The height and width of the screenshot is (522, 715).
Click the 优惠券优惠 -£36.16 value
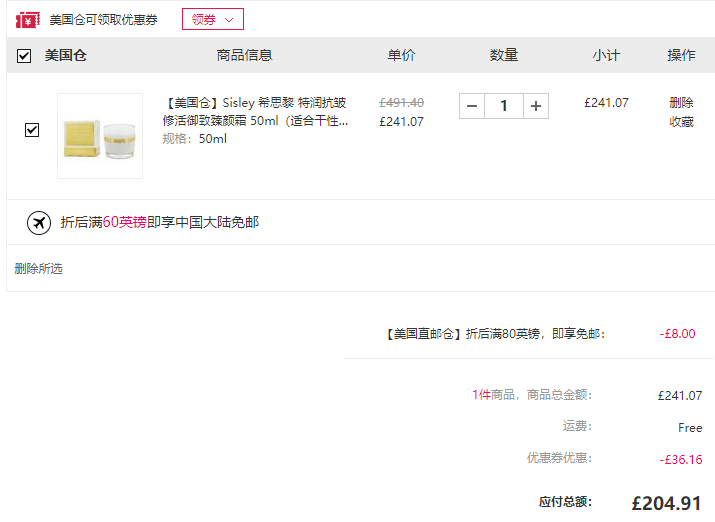[681, 460]
